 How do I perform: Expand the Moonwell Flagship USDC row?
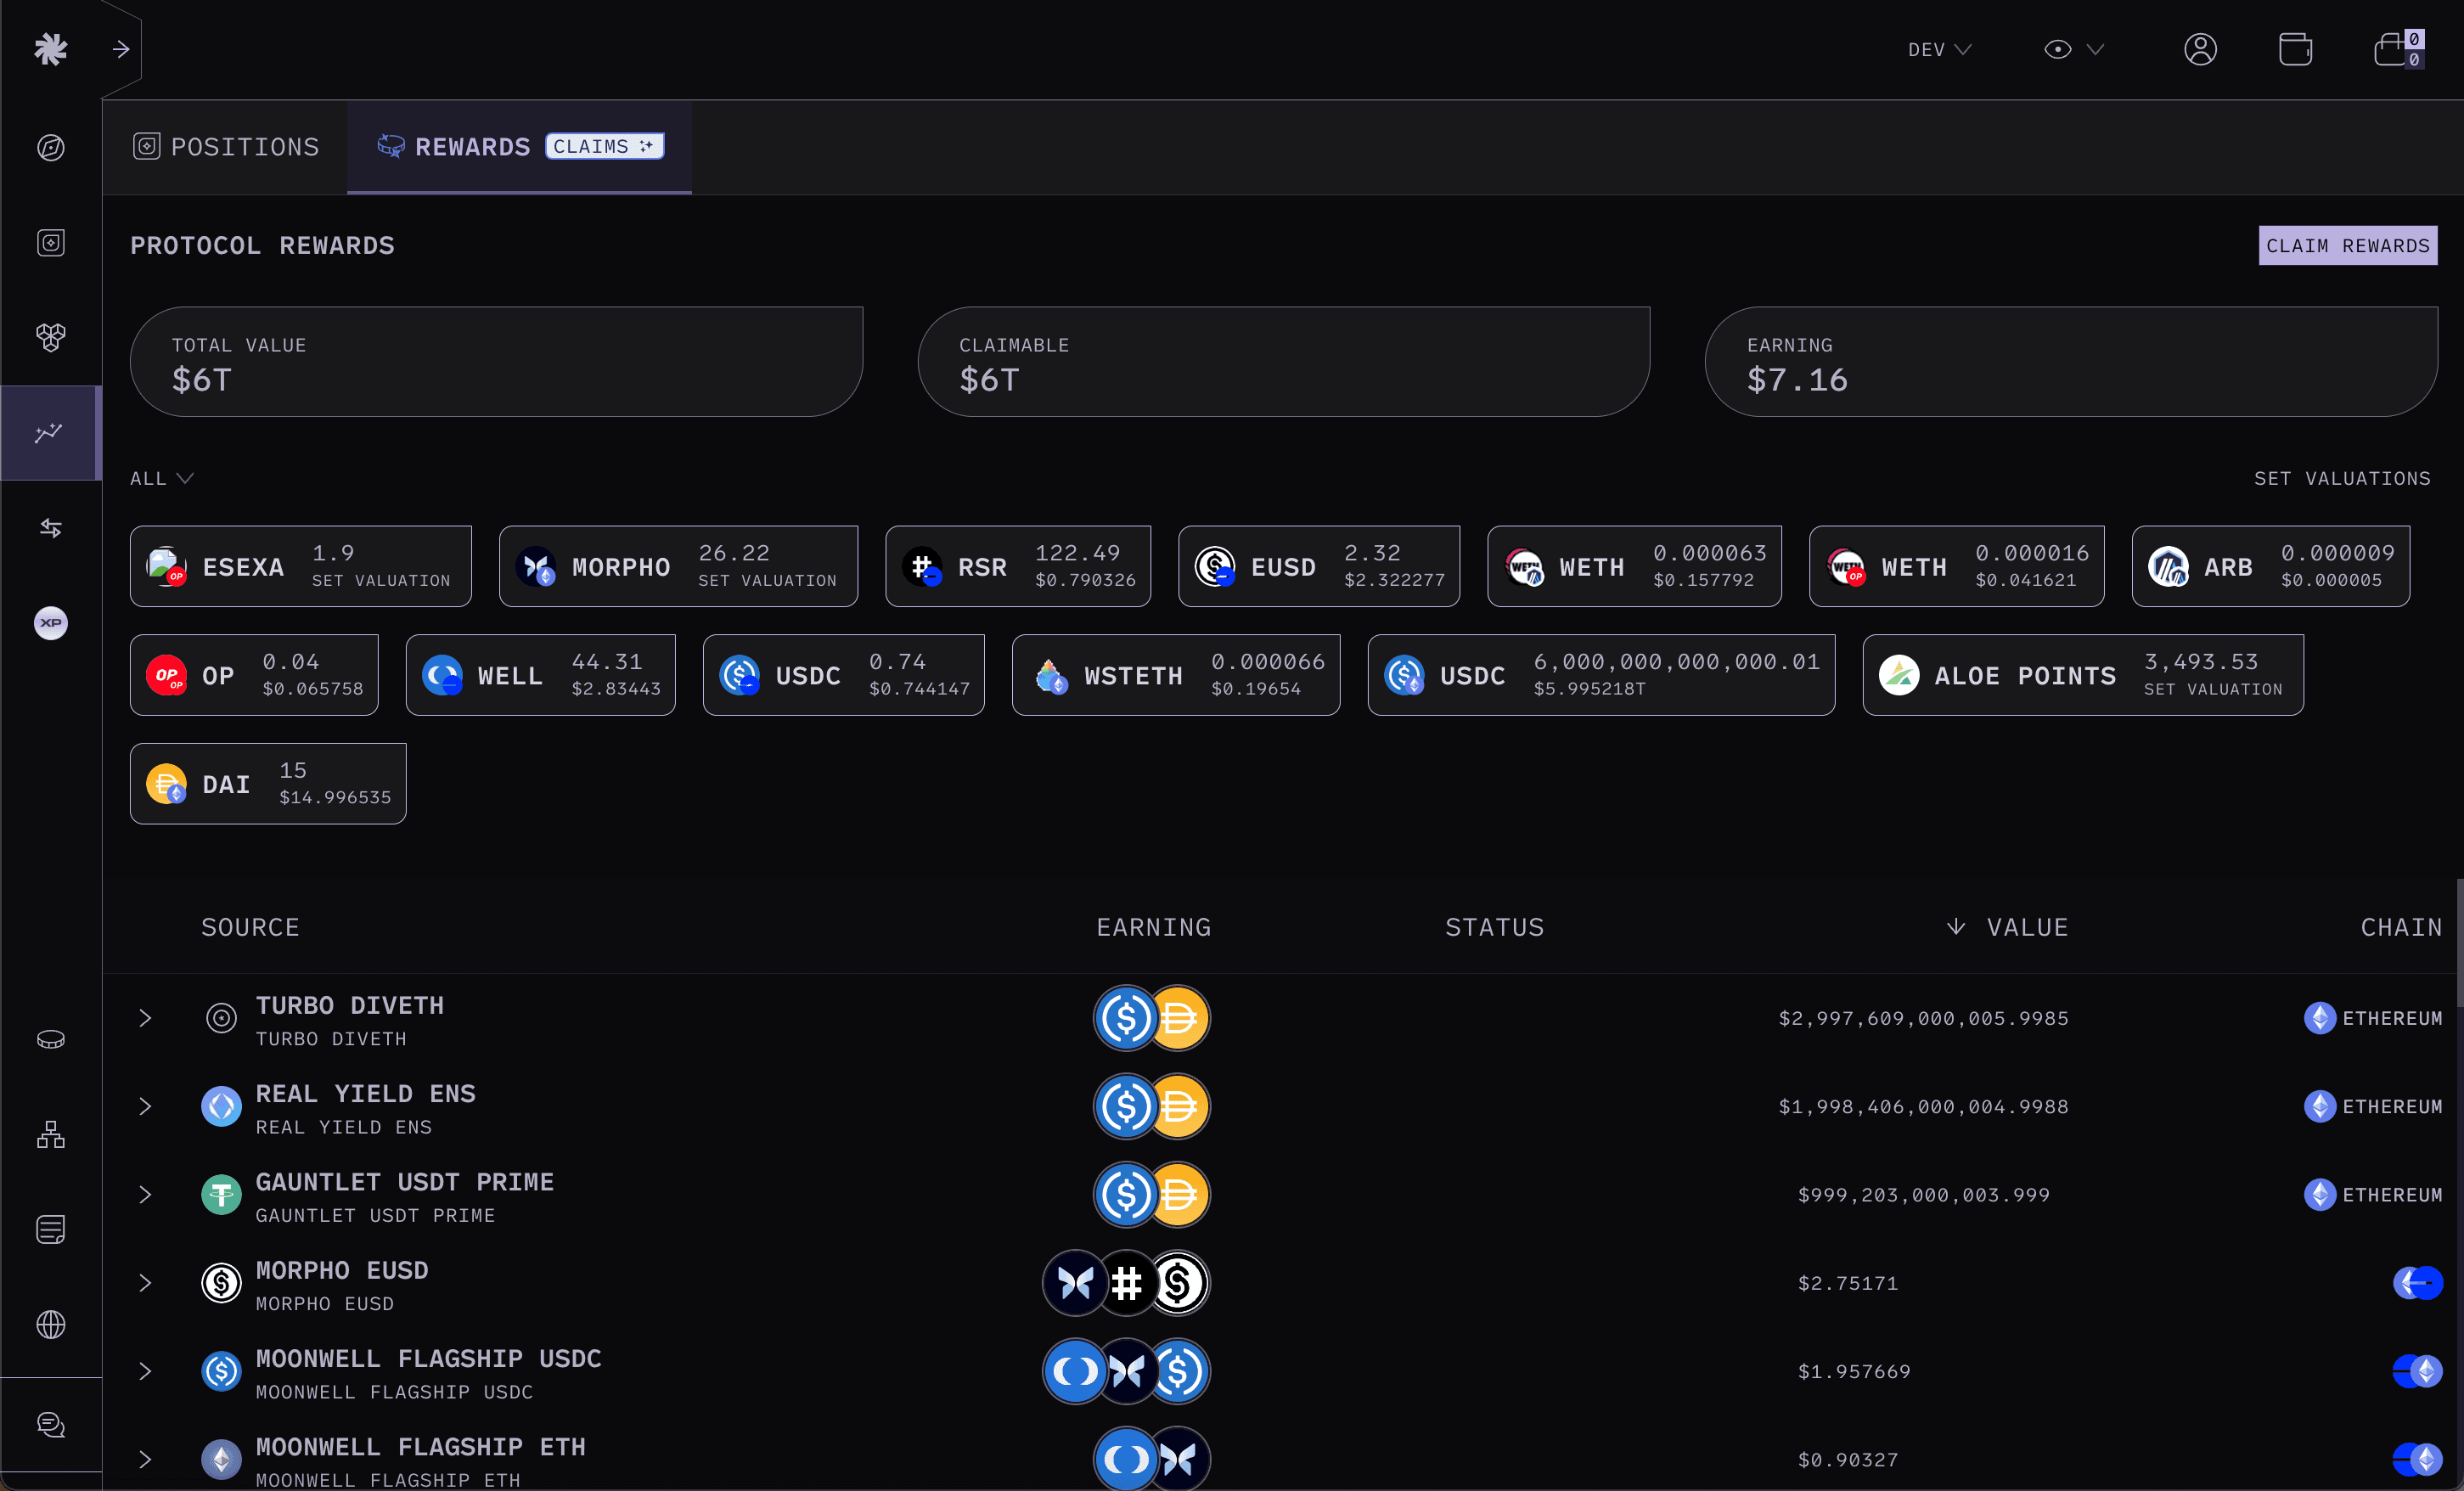(x=145, y=1371)
